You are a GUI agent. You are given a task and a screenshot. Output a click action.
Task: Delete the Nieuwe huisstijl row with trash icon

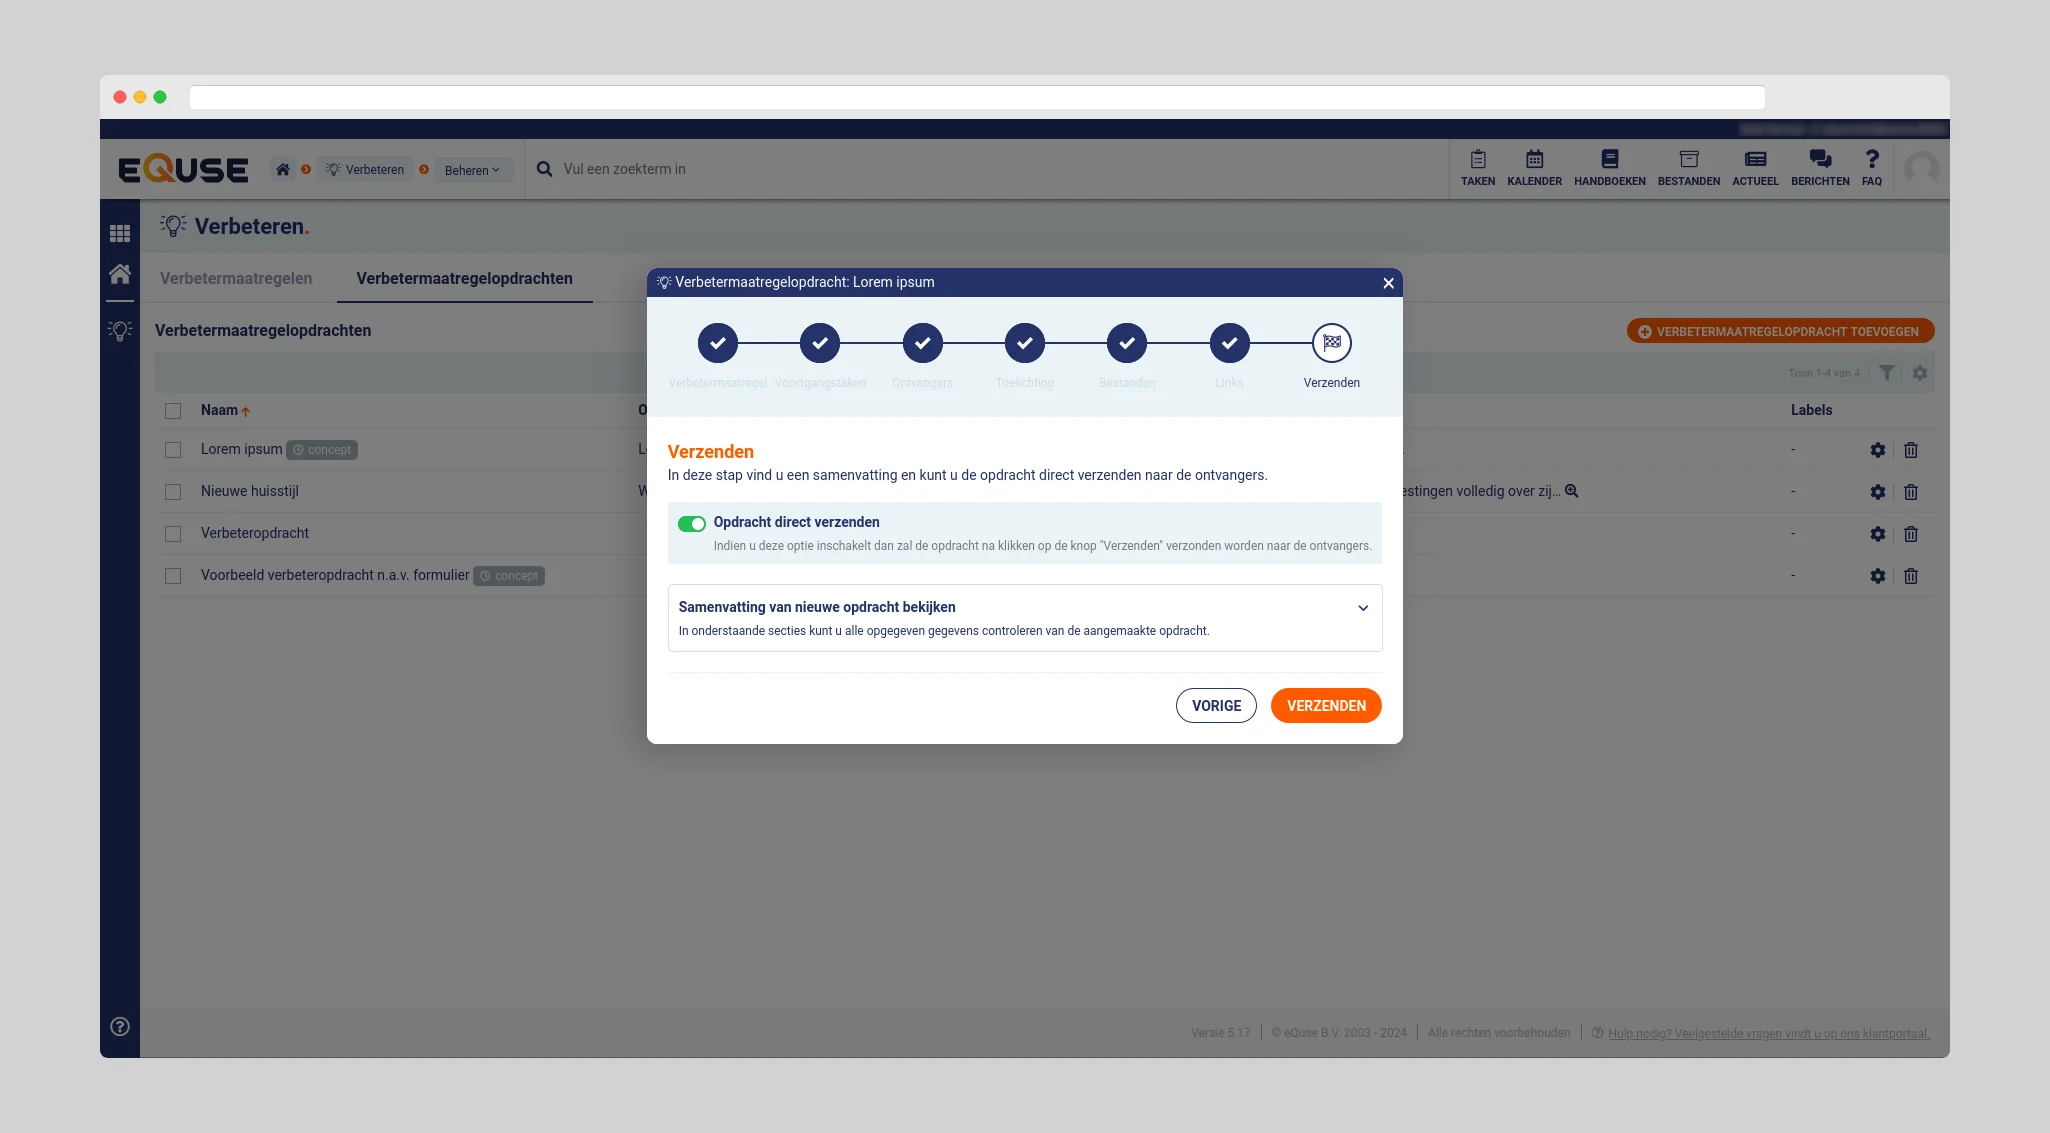(1910, 492)
